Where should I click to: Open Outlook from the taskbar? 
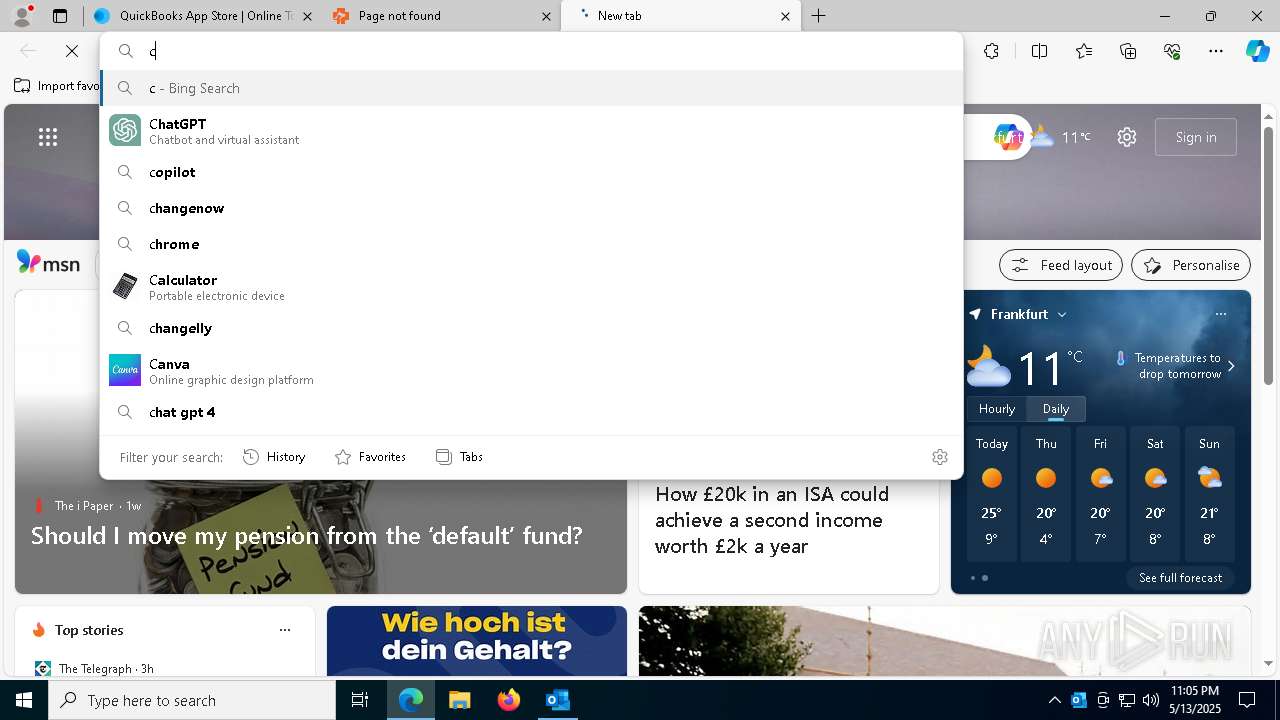(557, 700)
